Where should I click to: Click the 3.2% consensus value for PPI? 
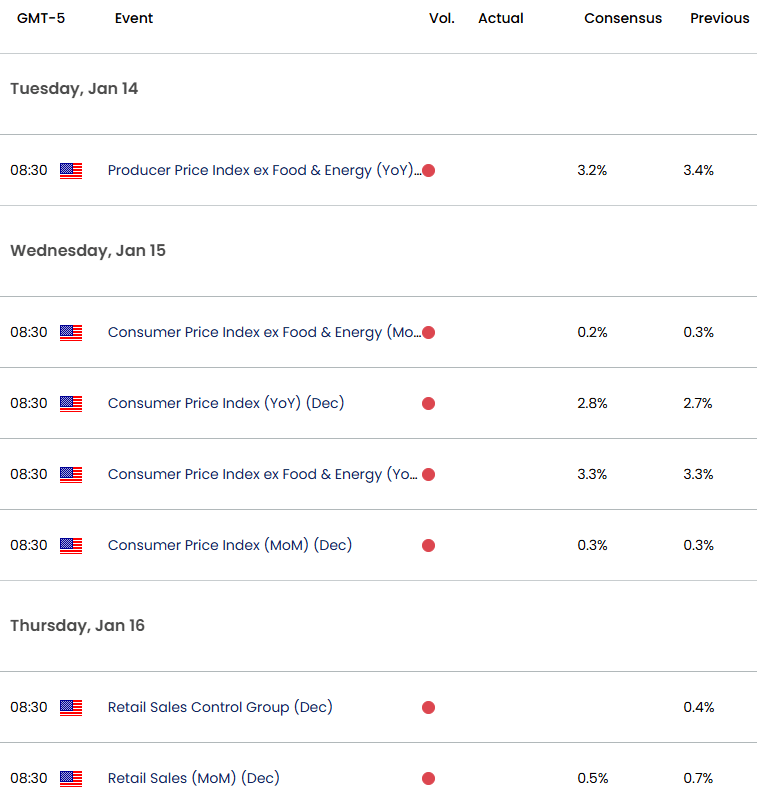click(592, 170)
